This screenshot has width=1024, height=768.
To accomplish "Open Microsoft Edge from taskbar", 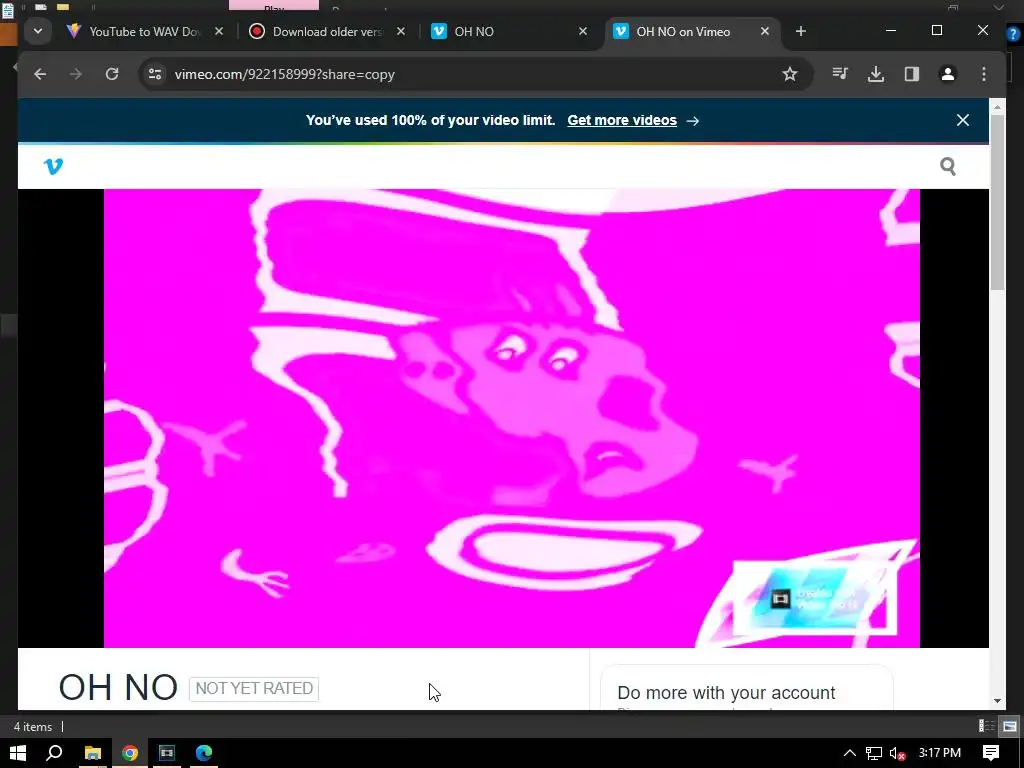I will 204,753.
